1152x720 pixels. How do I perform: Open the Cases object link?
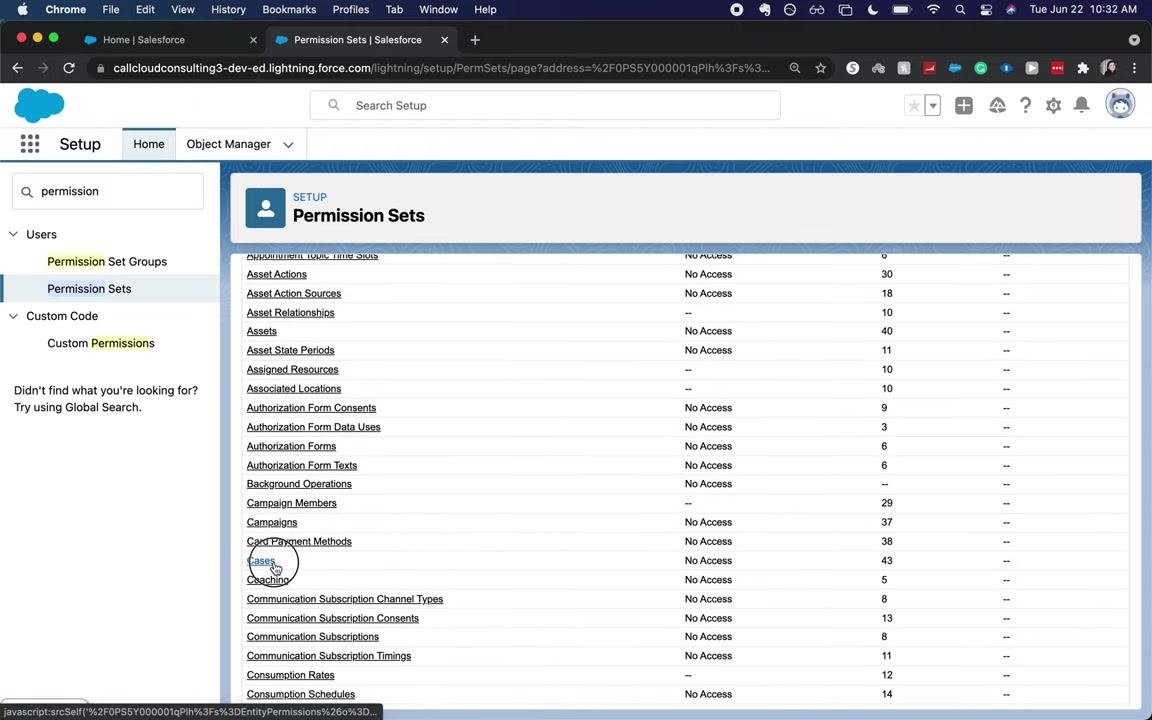tap(261, 561)
